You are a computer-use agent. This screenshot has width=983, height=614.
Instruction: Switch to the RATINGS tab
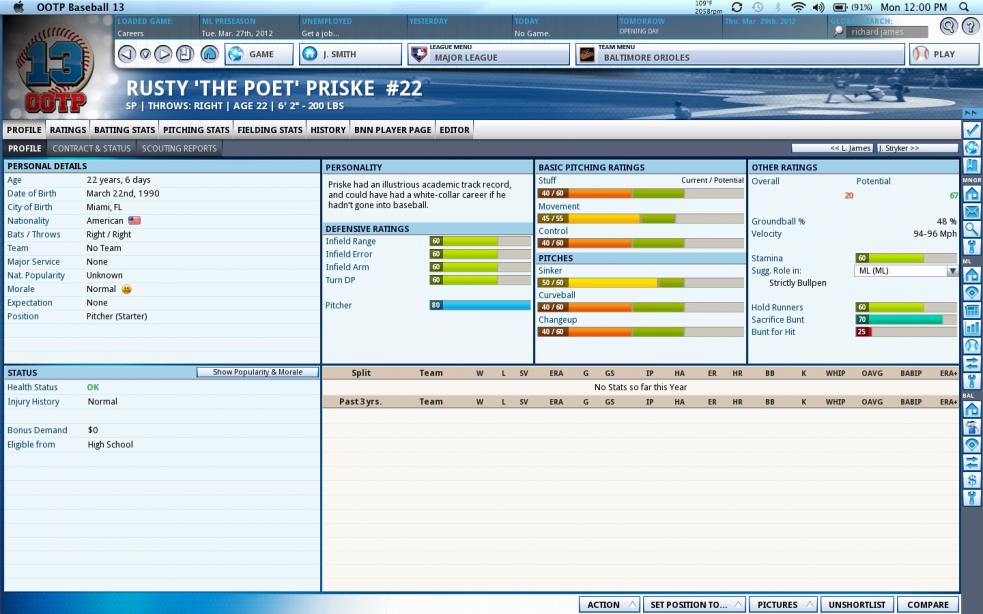tap(68, 130)
